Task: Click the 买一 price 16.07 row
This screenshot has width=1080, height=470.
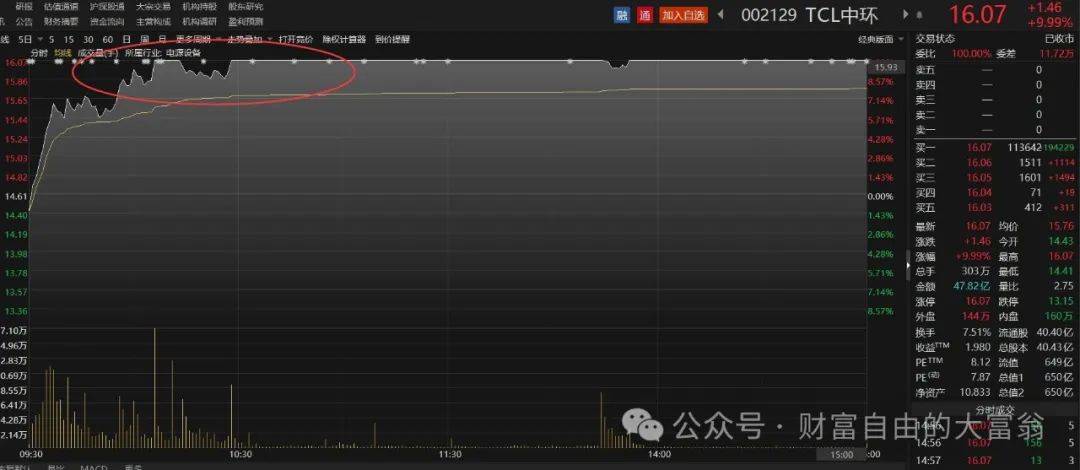Action: tap(994, 147)
